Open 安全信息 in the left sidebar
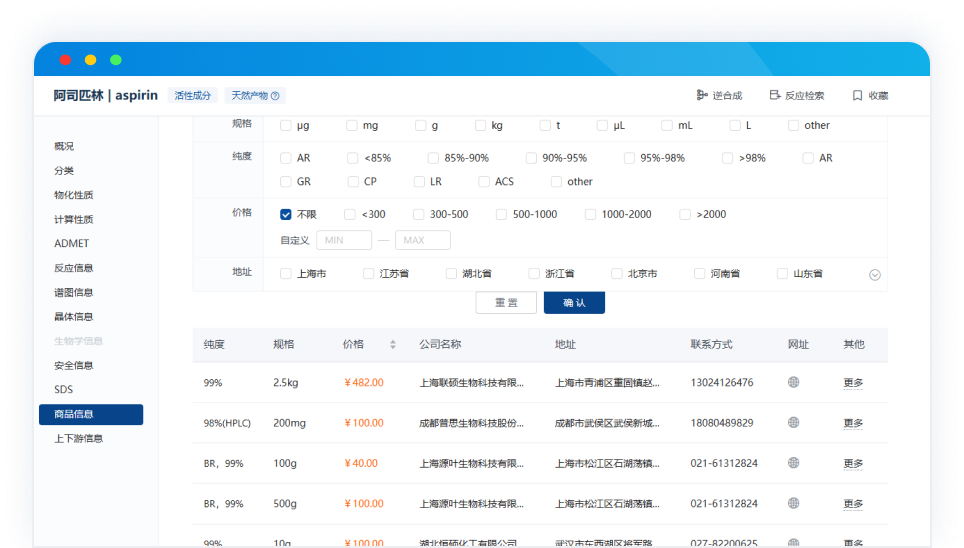 click(x=73, y=365)
